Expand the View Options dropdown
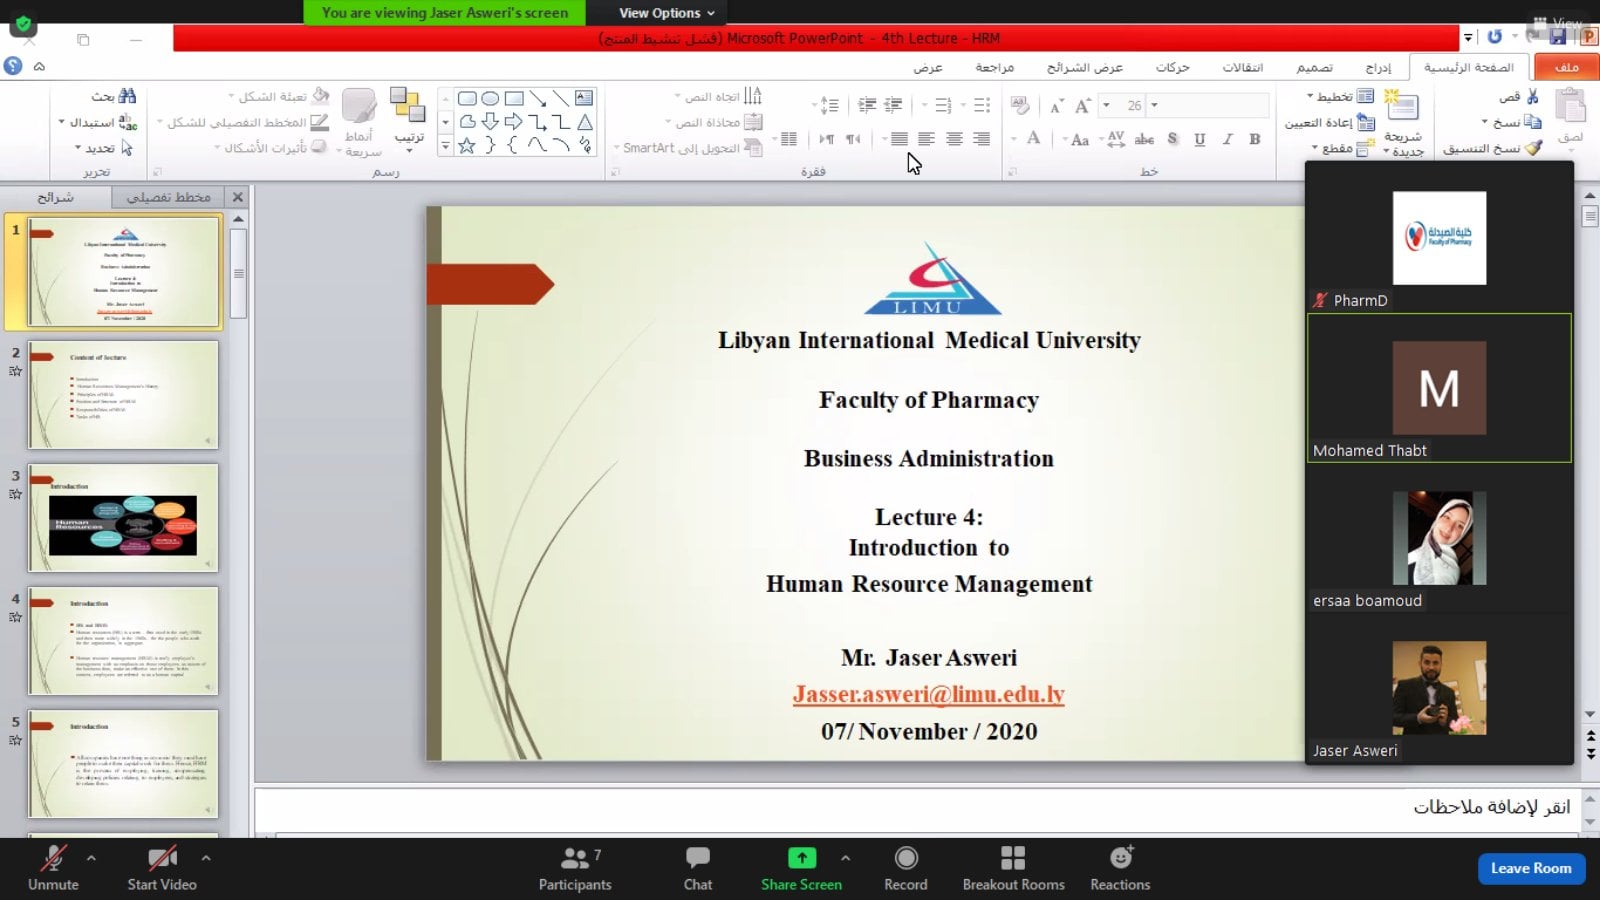1600x900 pixels. pyautogui.click(x=666, y=13)
